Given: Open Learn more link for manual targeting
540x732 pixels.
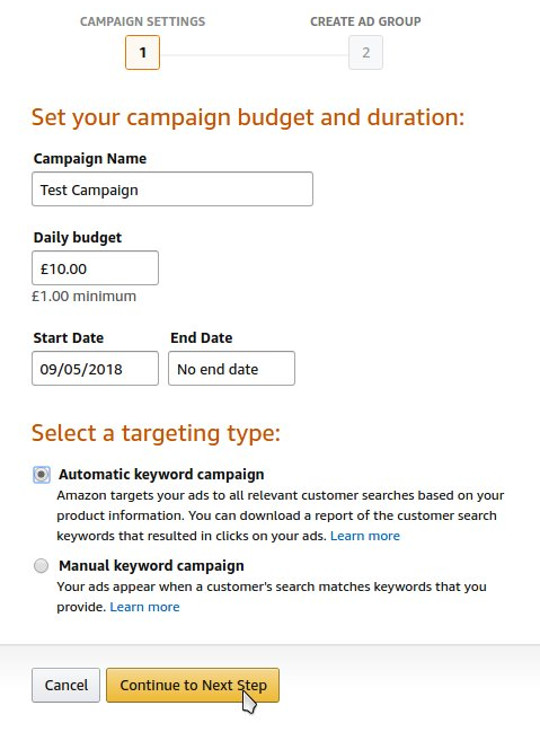Looking at the screenshot, I should click(145, 607).
